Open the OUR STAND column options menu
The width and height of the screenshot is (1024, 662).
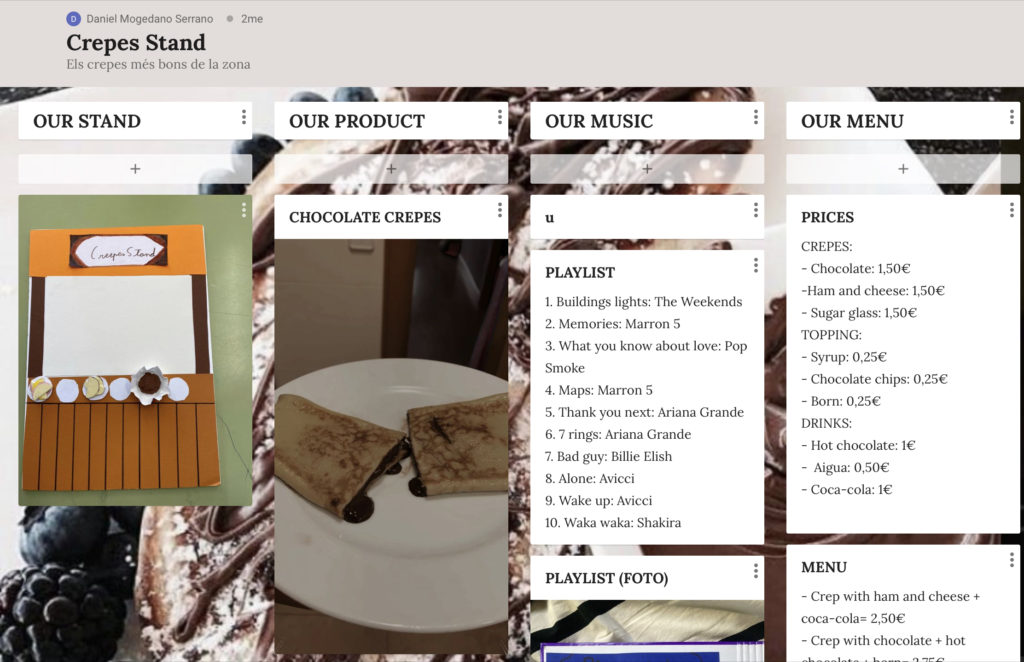pos(244,117)
